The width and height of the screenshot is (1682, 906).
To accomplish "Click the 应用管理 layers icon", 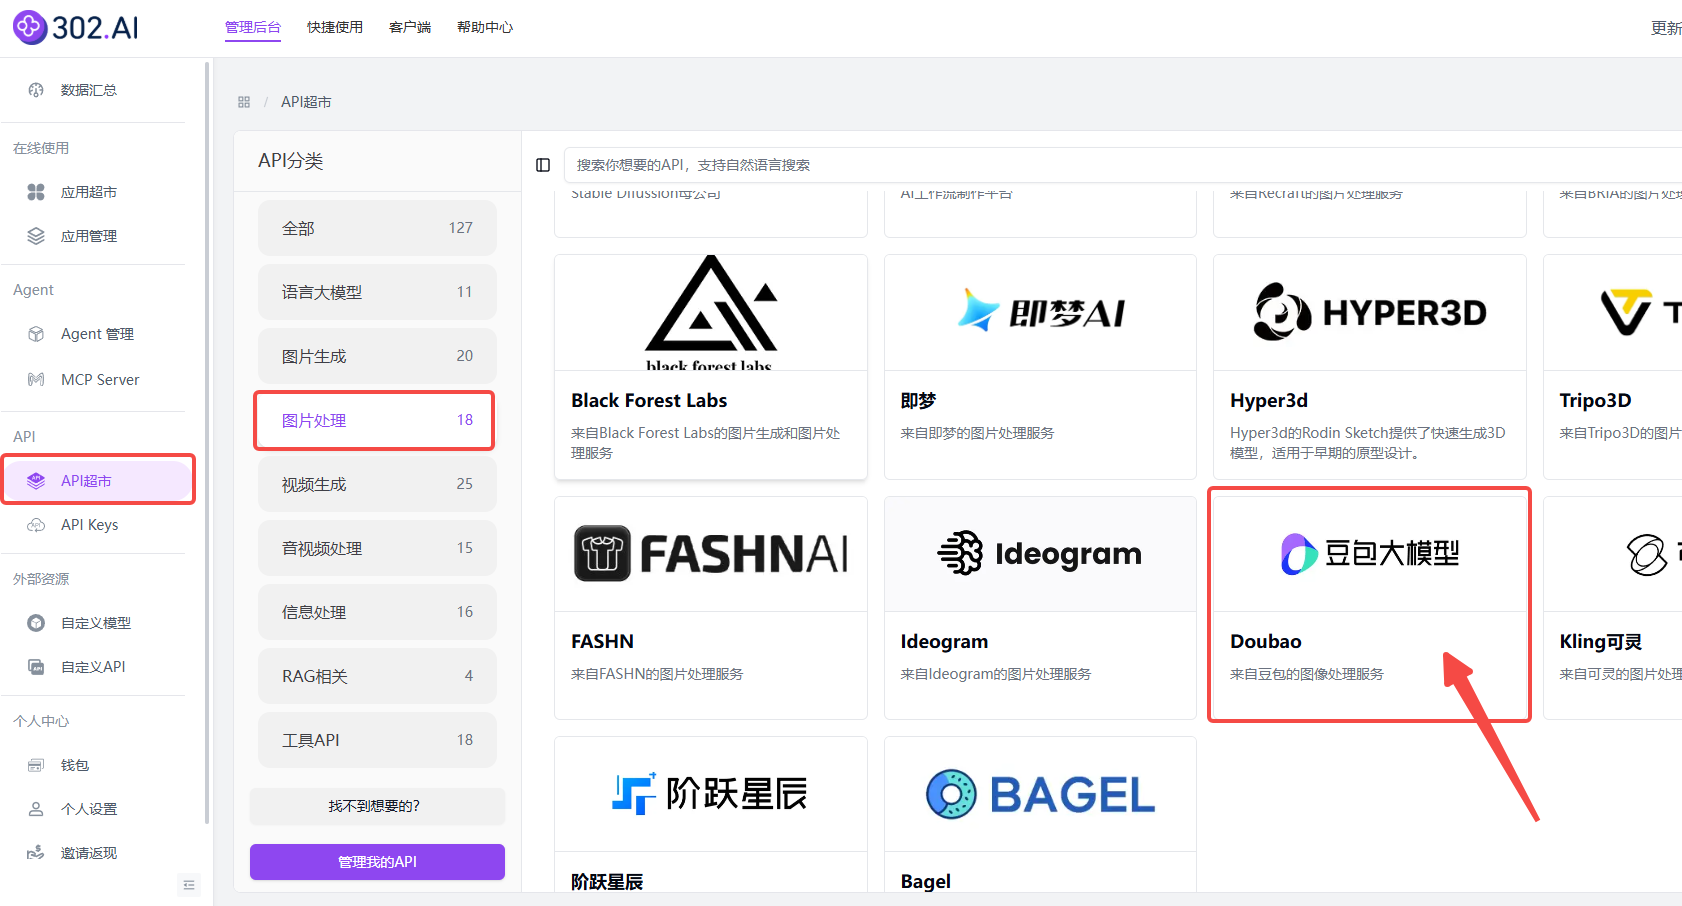I will pyautogui.click(x=36, y=236).
